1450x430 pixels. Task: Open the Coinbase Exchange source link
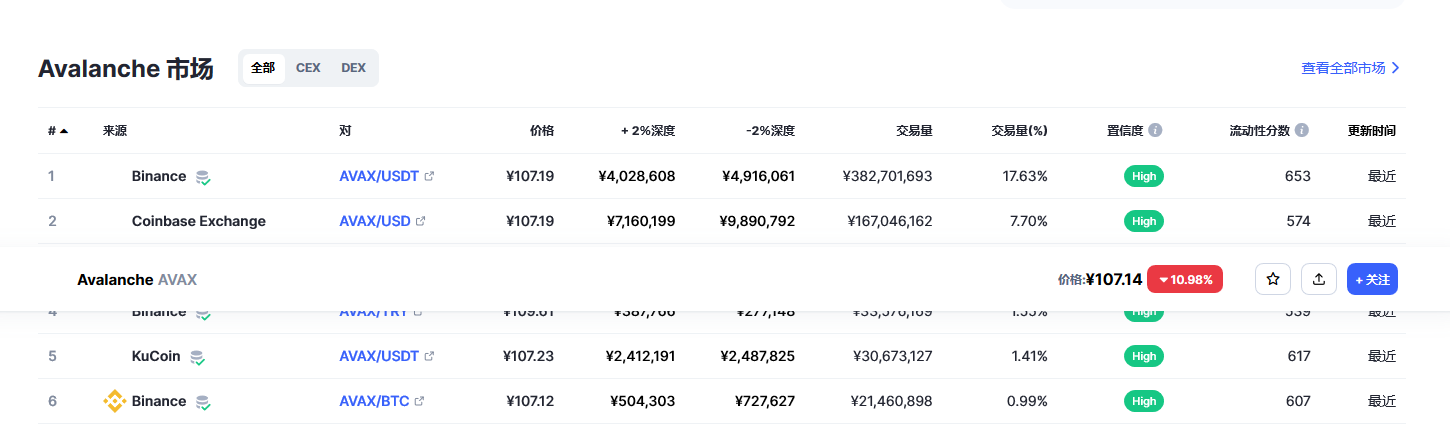coord(198,221)
